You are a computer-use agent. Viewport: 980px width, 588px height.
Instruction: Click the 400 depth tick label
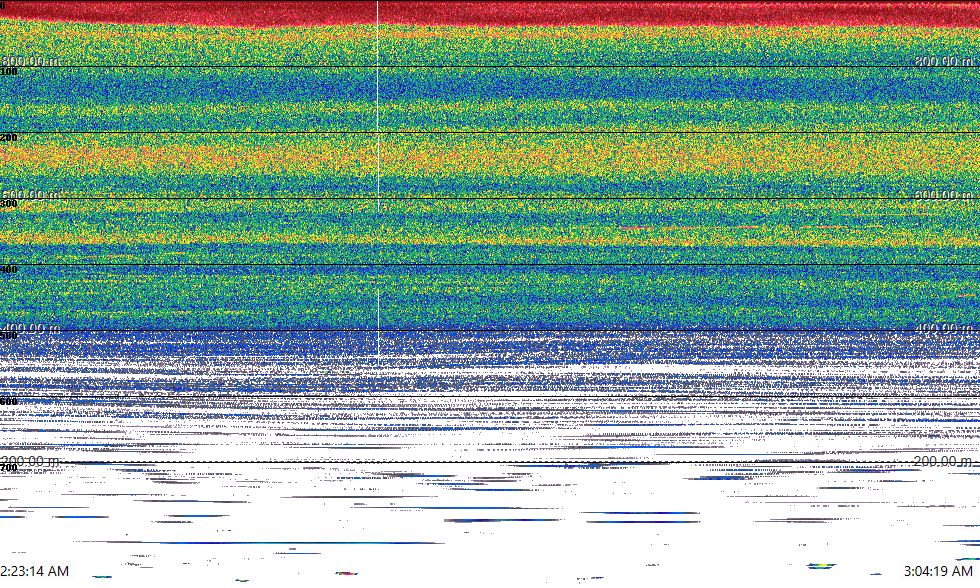tap(9, 270)
